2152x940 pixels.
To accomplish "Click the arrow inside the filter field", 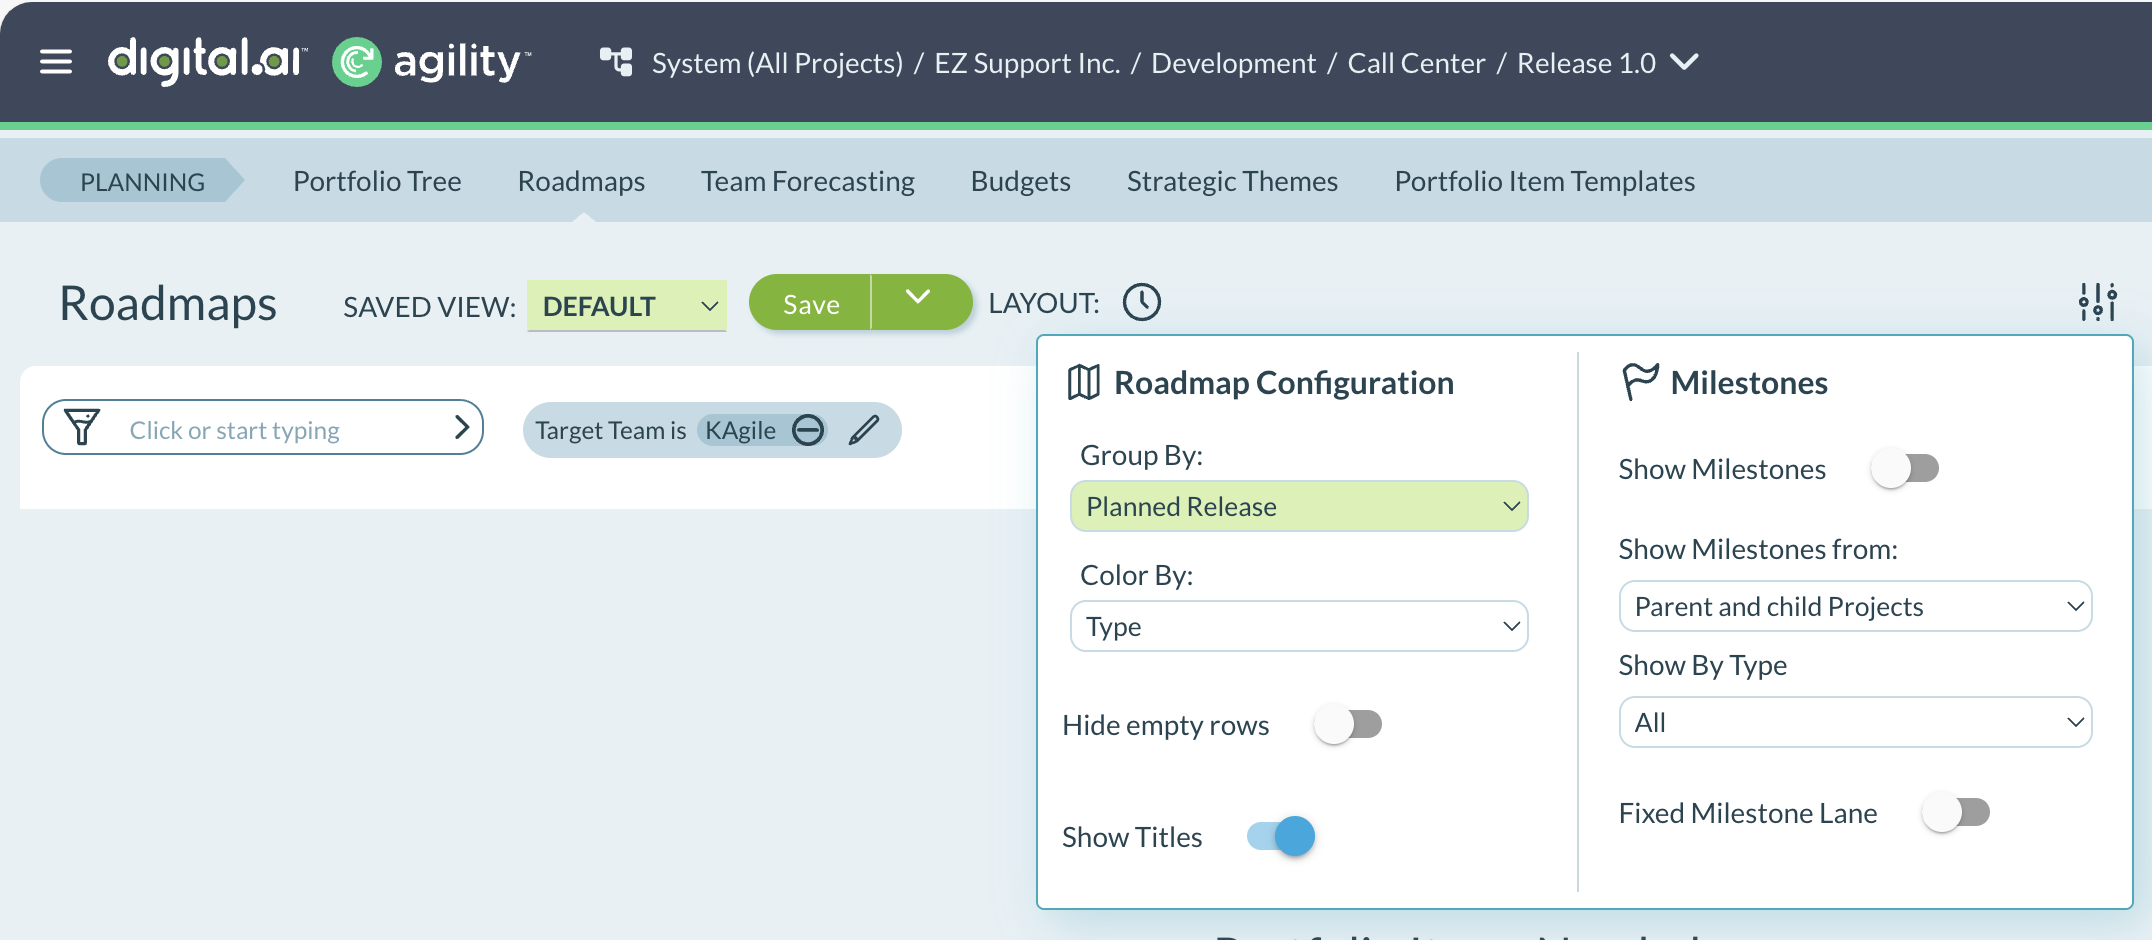I will [x=461, y=427].
